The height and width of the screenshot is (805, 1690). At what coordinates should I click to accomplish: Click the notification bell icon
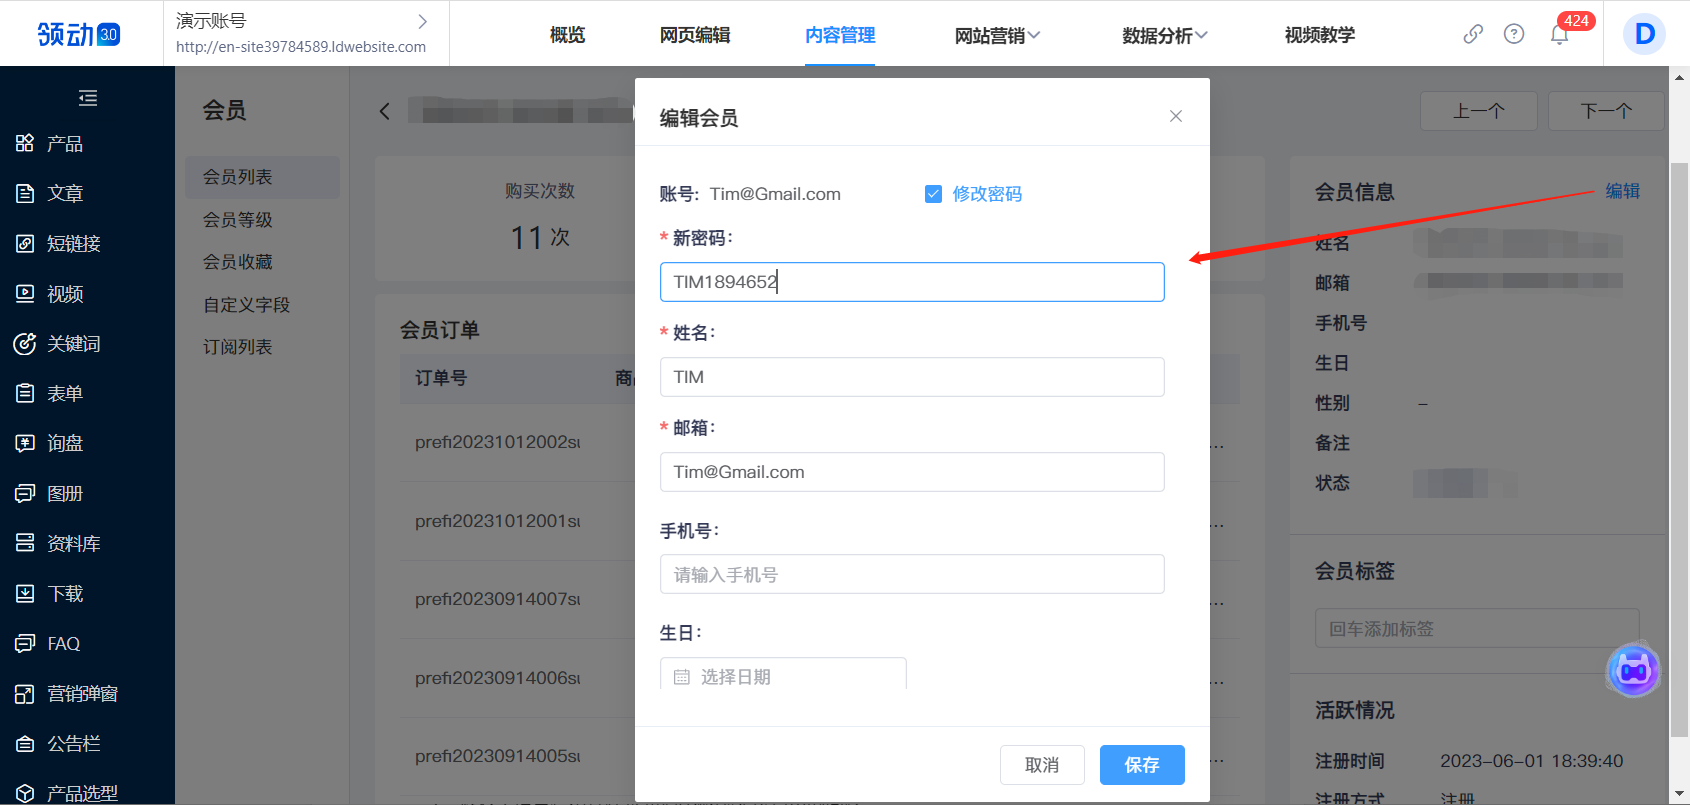pyautogui.click(x=1559, y=35)
